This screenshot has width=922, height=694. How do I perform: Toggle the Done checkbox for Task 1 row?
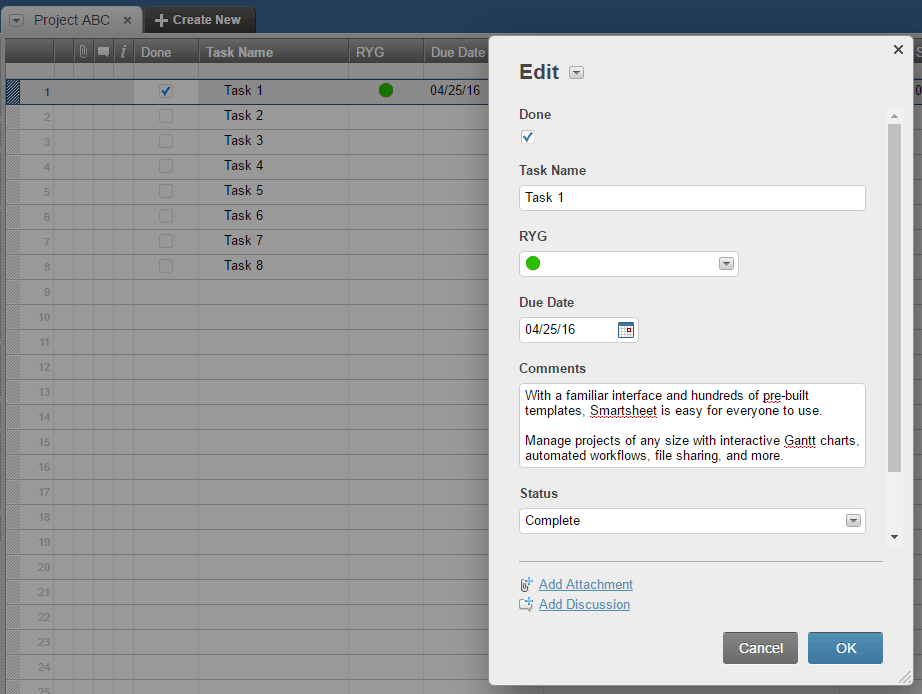coord(166,91)
